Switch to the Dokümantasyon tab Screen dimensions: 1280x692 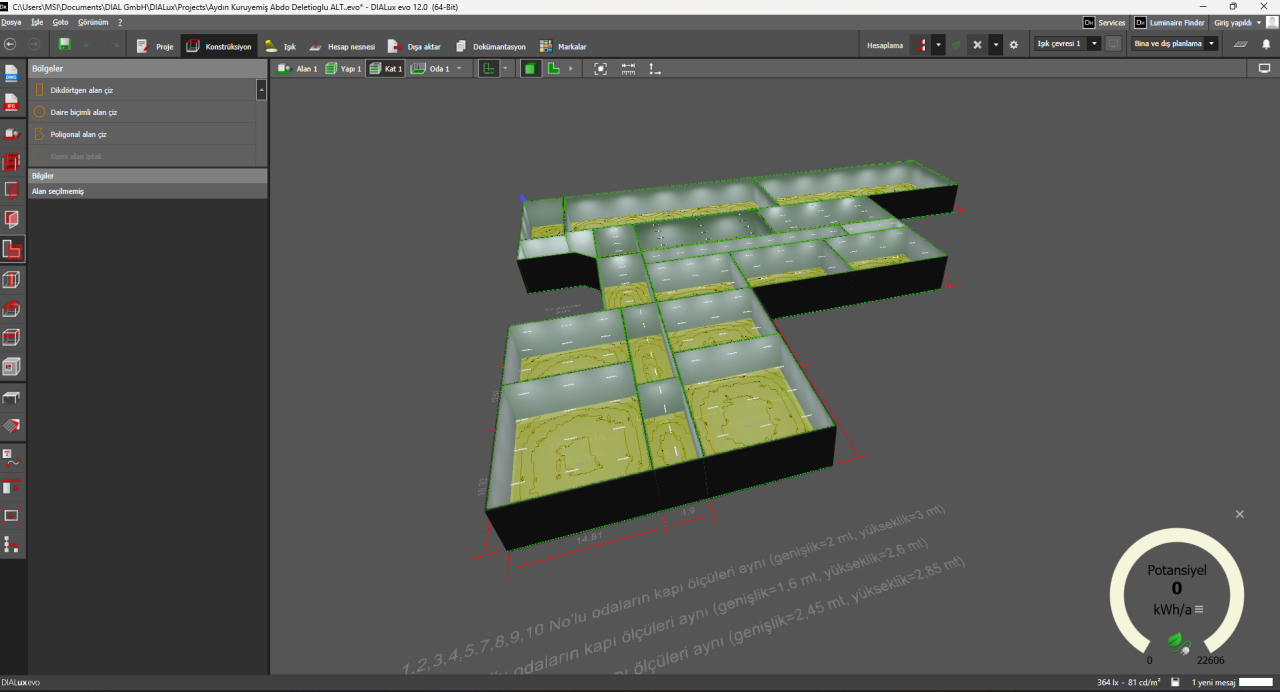click(x=490, y=46)
